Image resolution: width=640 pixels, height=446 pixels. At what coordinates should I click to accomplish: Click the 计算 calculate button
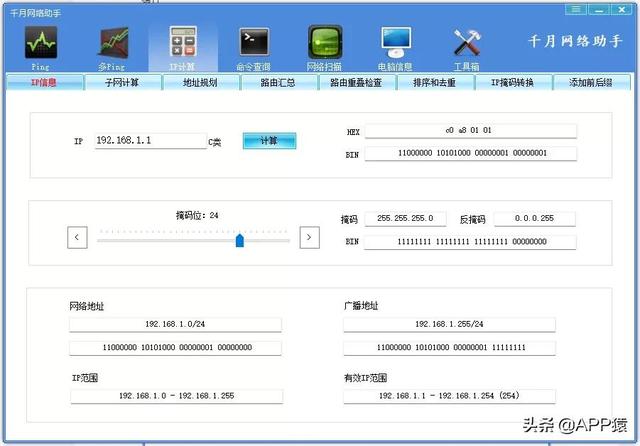pyautogui.click(x=269, y=141)
